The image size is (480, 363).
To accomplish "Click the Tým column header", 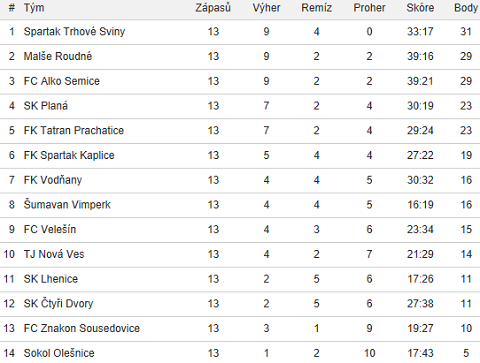I will (x=34, y=8).
